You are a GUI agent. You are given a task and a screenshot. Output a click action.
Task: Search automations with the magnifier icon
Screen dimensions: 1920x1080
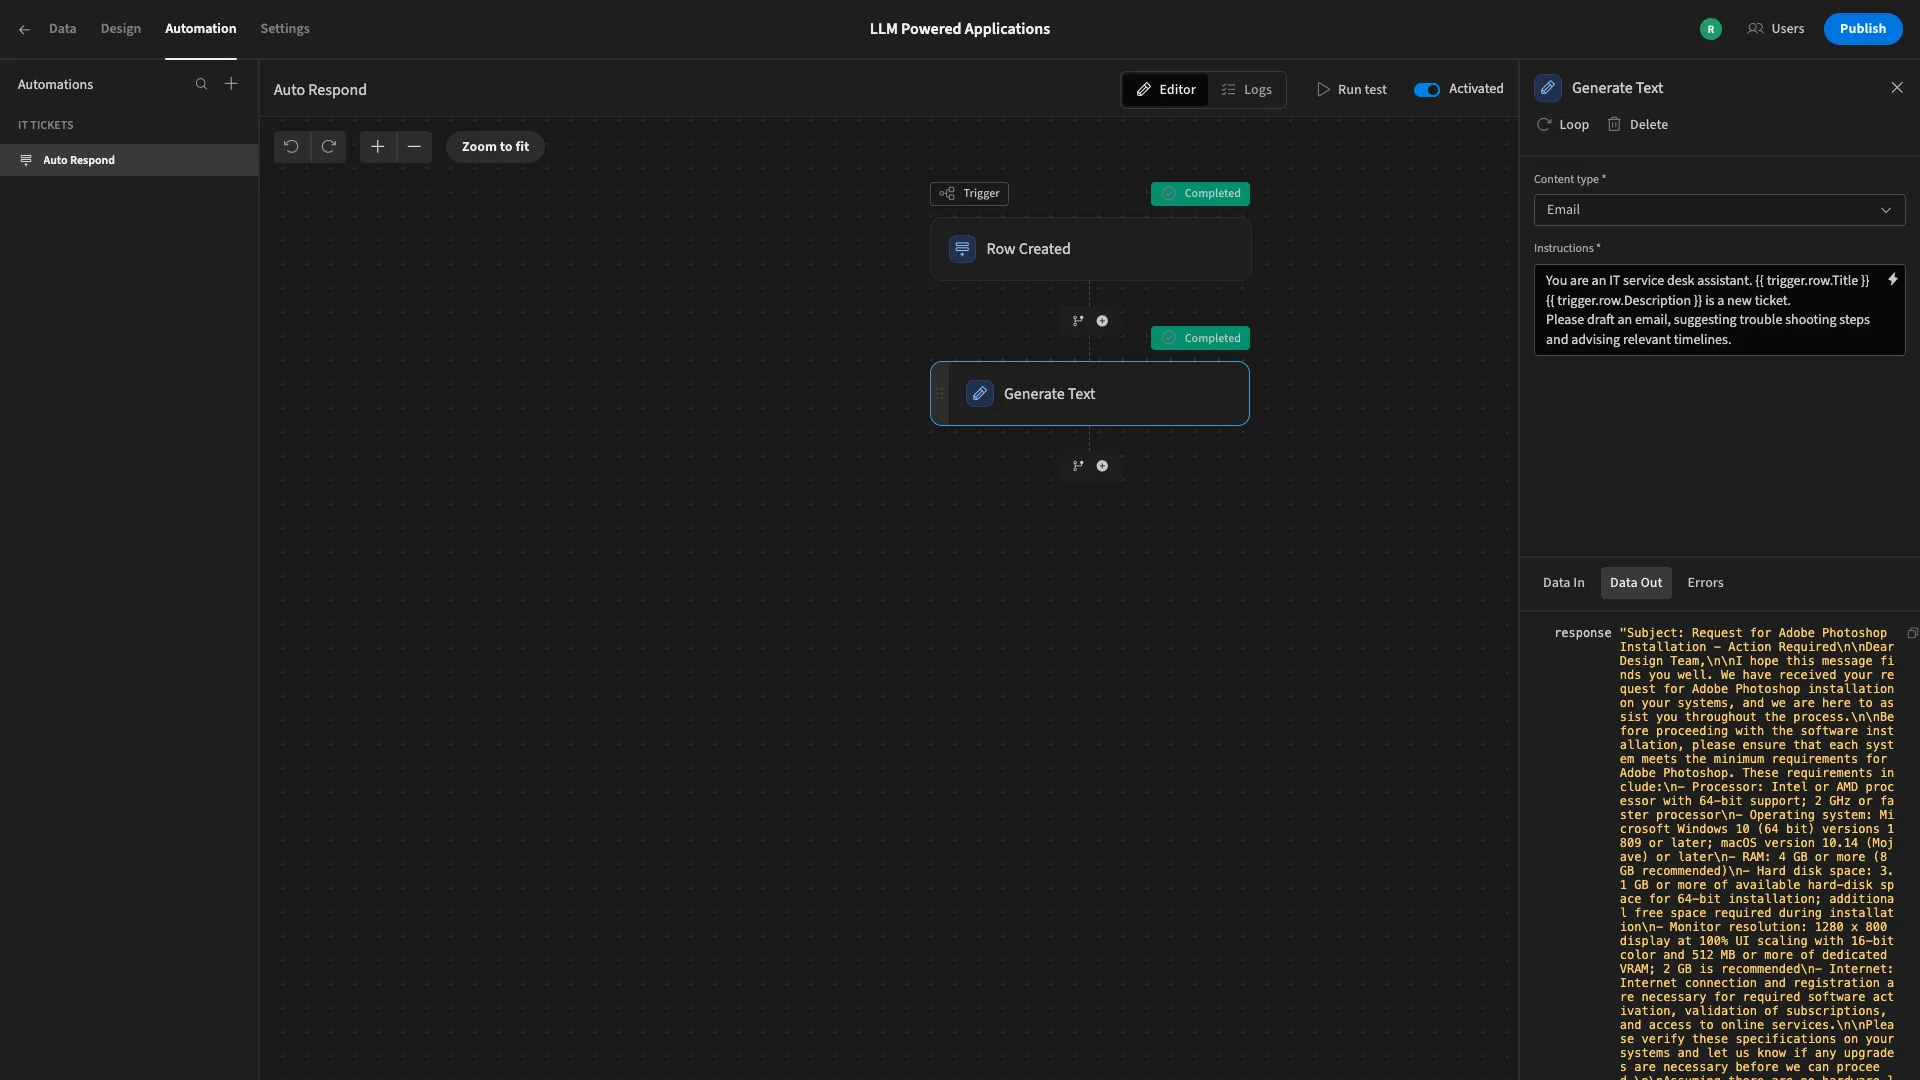point(201,84)
